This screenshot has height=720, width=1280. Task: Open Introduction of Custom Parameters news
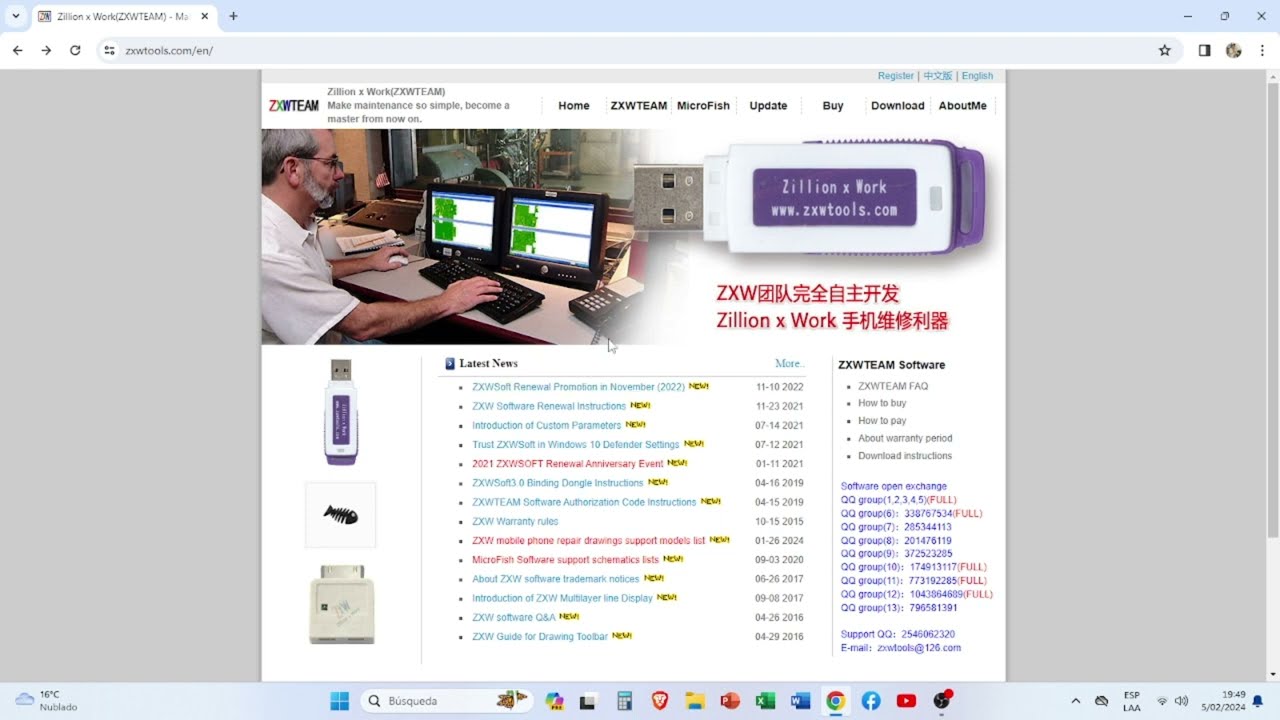(546, 425)
